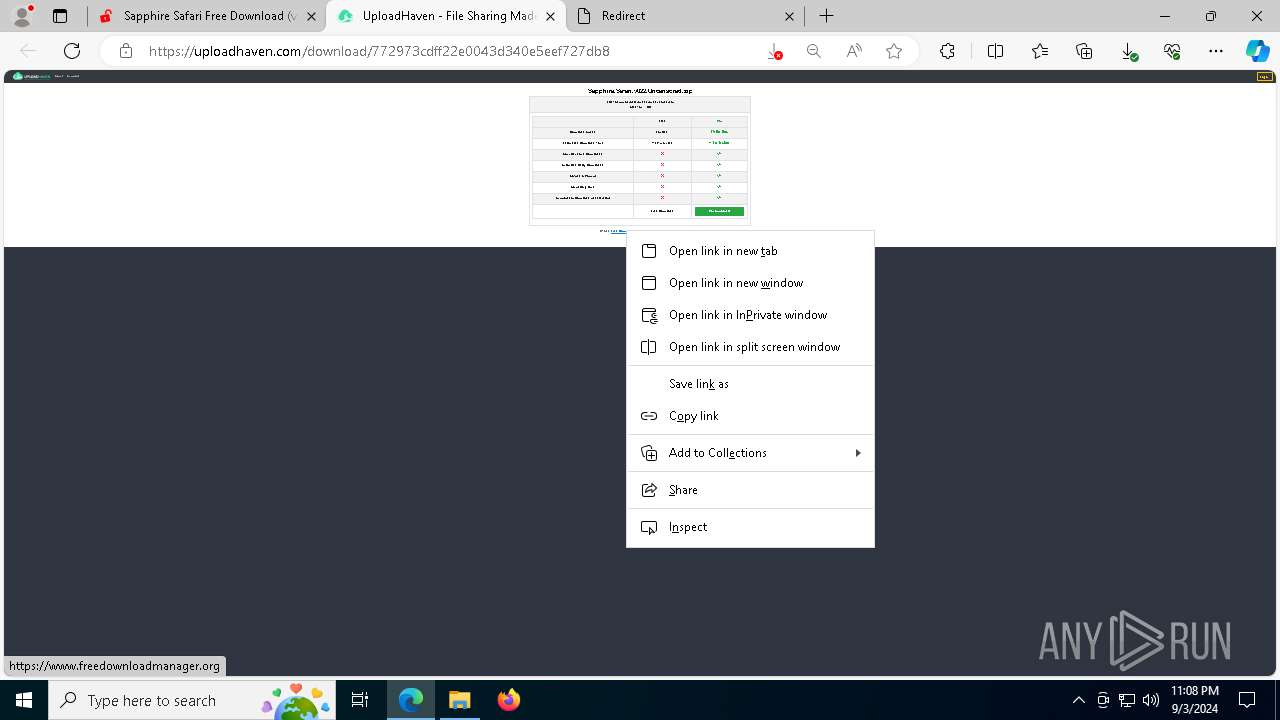1280x720 pixels.
Task: Close the Sapphire Safari Free Download tab
Action: pyautogui.click(x=312, y=16)
